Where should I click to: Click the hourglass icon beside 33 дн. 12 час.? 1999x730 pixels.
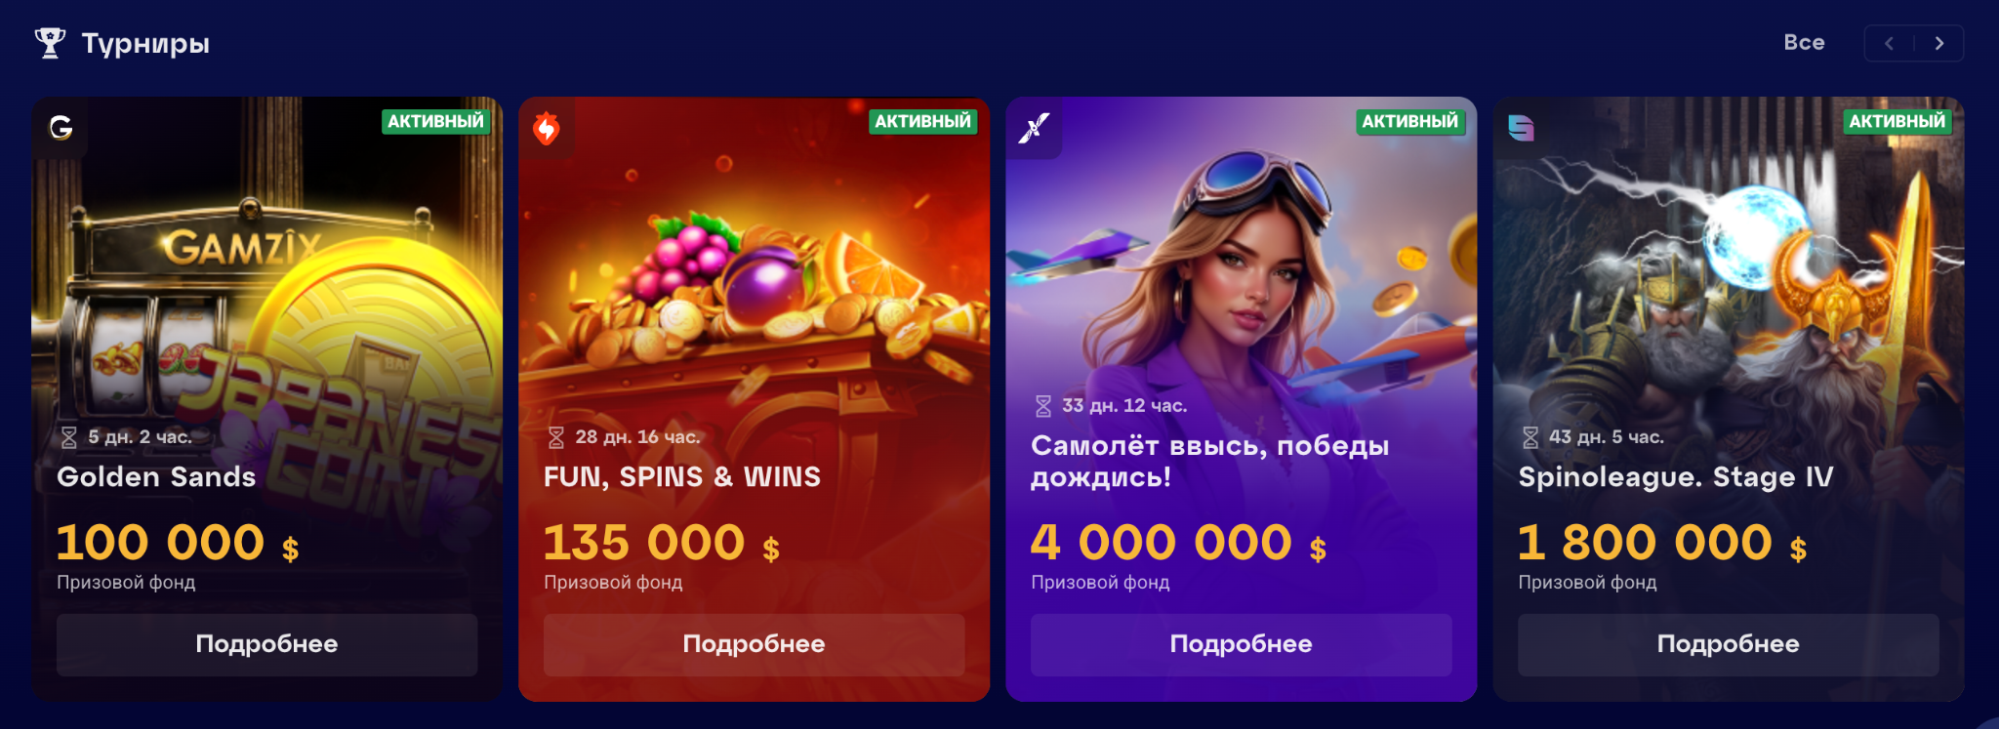[1043, 406]
